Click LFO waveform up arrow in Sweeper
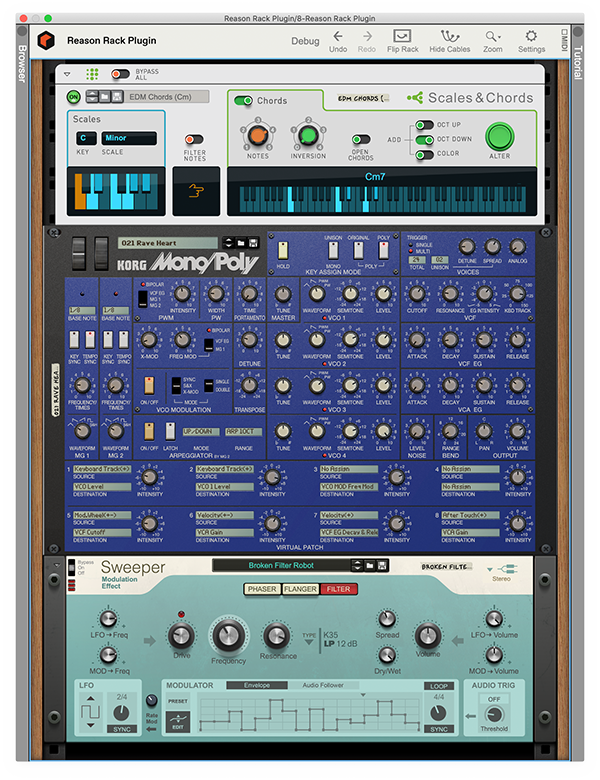This screenshot has height=780, width=600. coord(91,698)
